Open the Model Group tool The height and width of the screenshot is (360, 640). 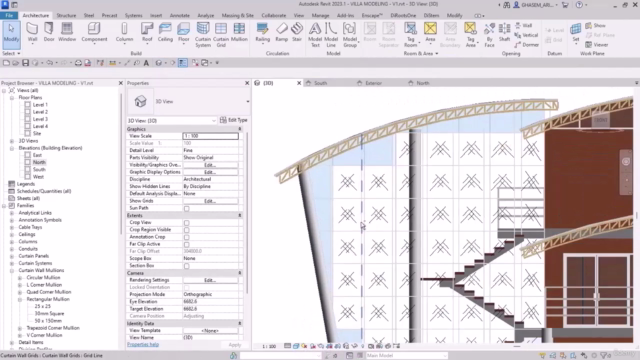(x=349, y=35)
